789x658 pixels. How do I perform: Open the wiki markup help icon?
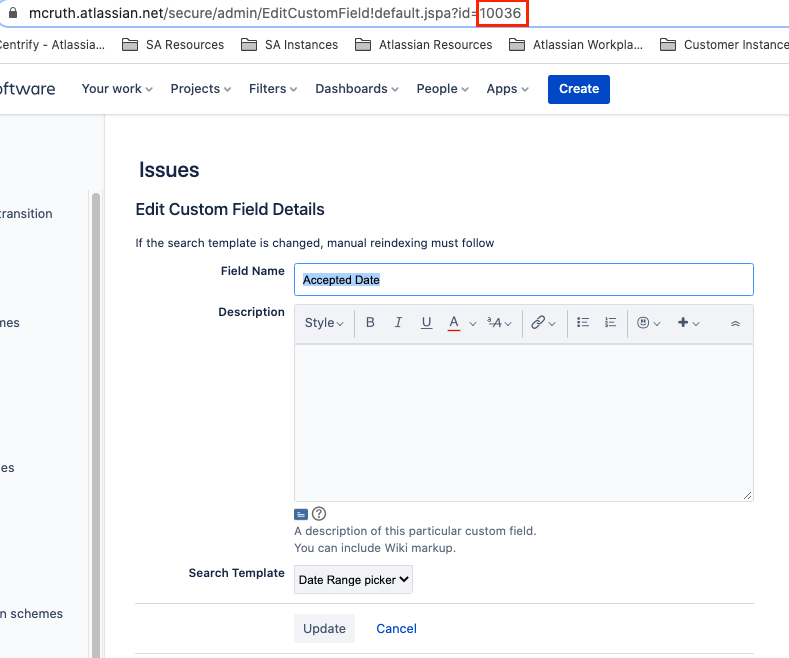319,514
